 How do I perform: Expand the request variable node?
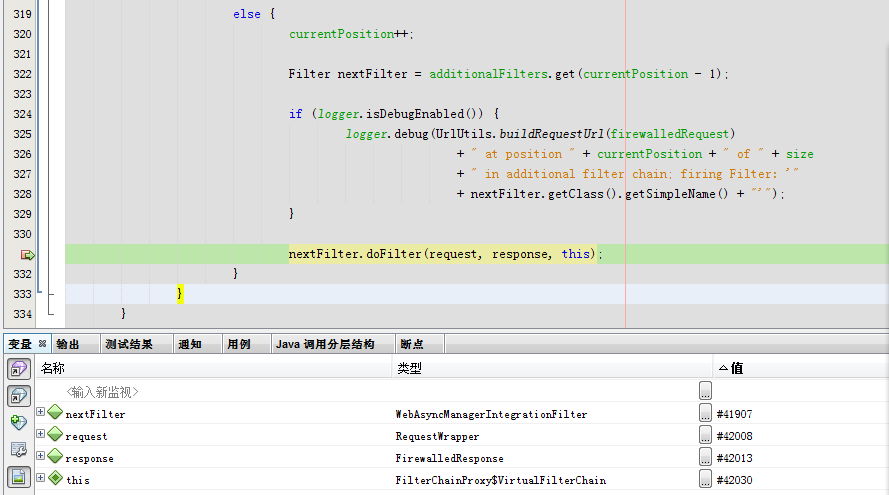(x=40, y=434)
